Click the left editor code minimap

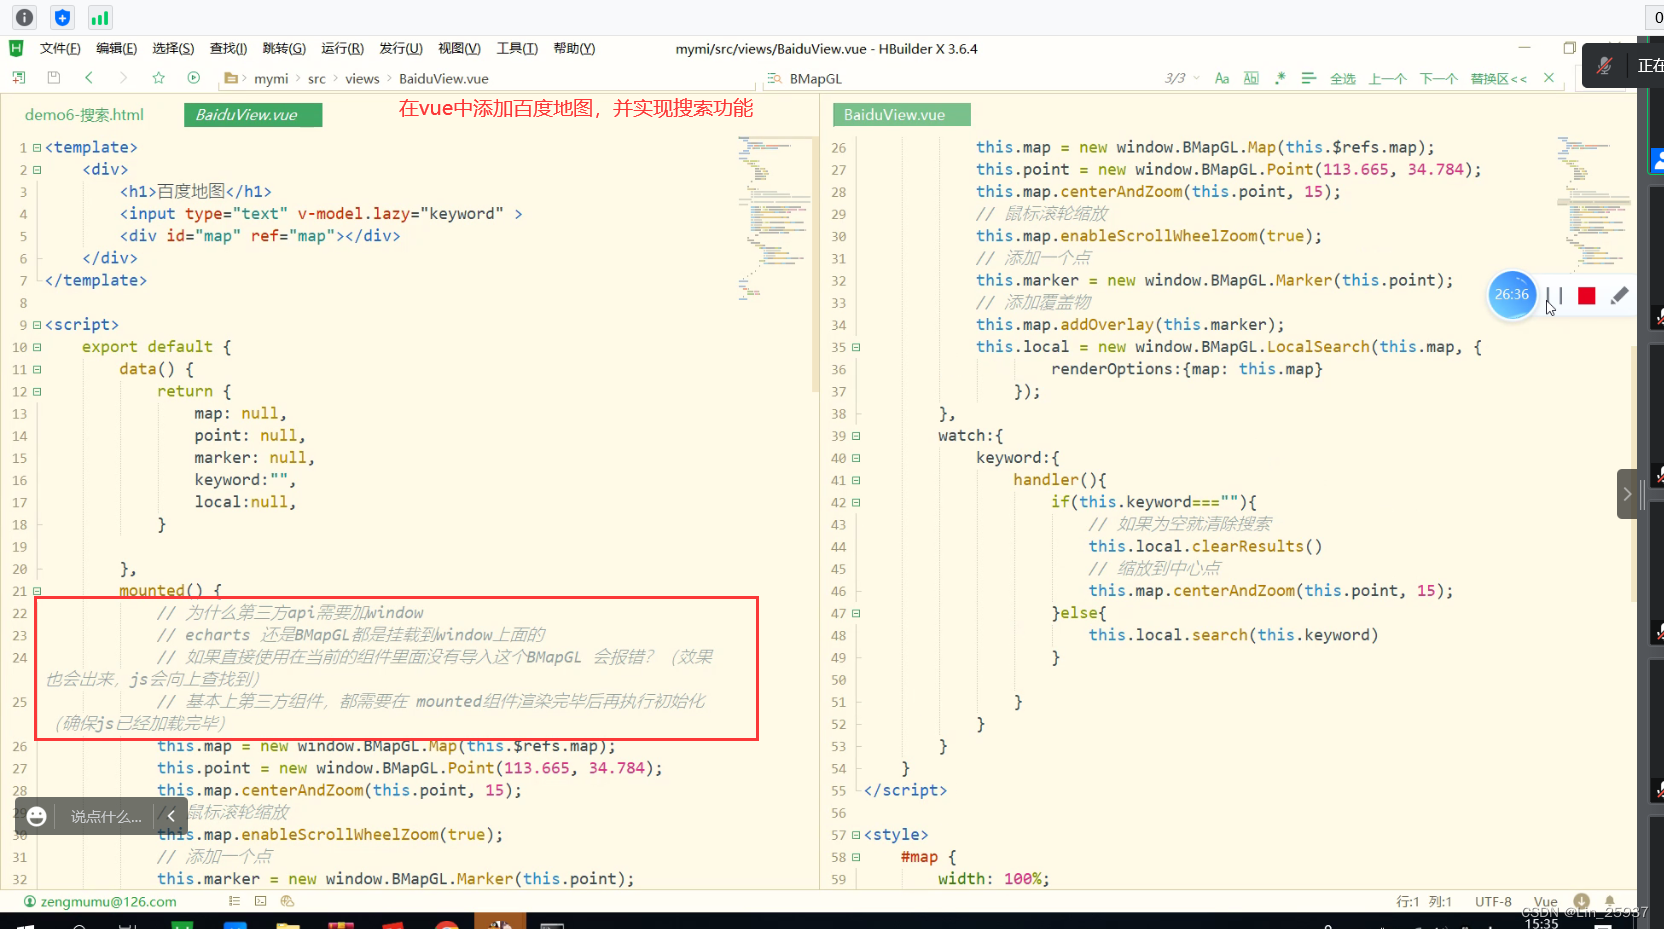pos(776,220)
